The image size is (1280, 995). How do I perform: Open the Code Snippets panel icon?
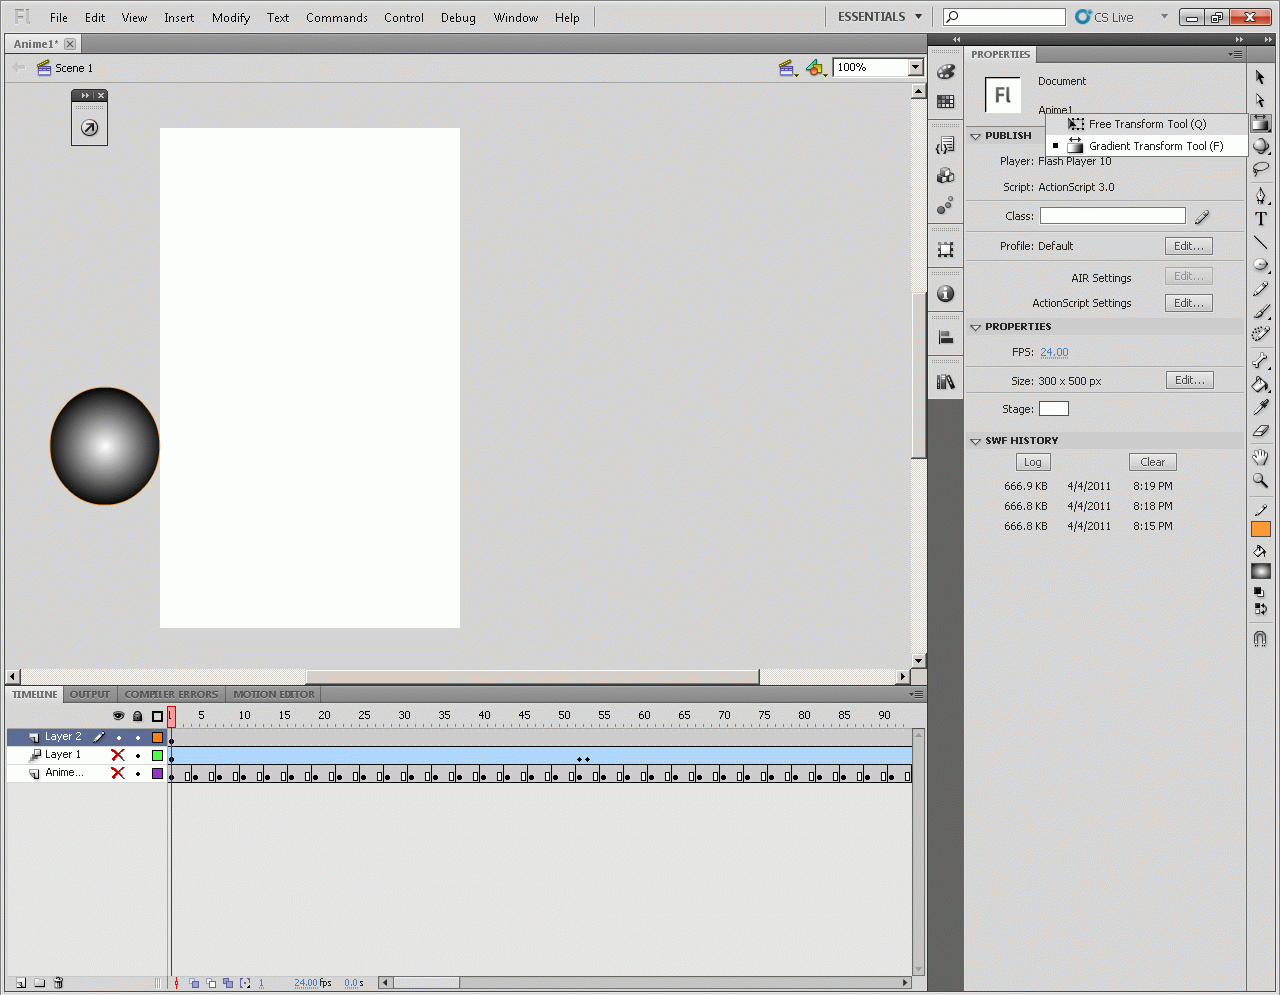pos(945,146)
